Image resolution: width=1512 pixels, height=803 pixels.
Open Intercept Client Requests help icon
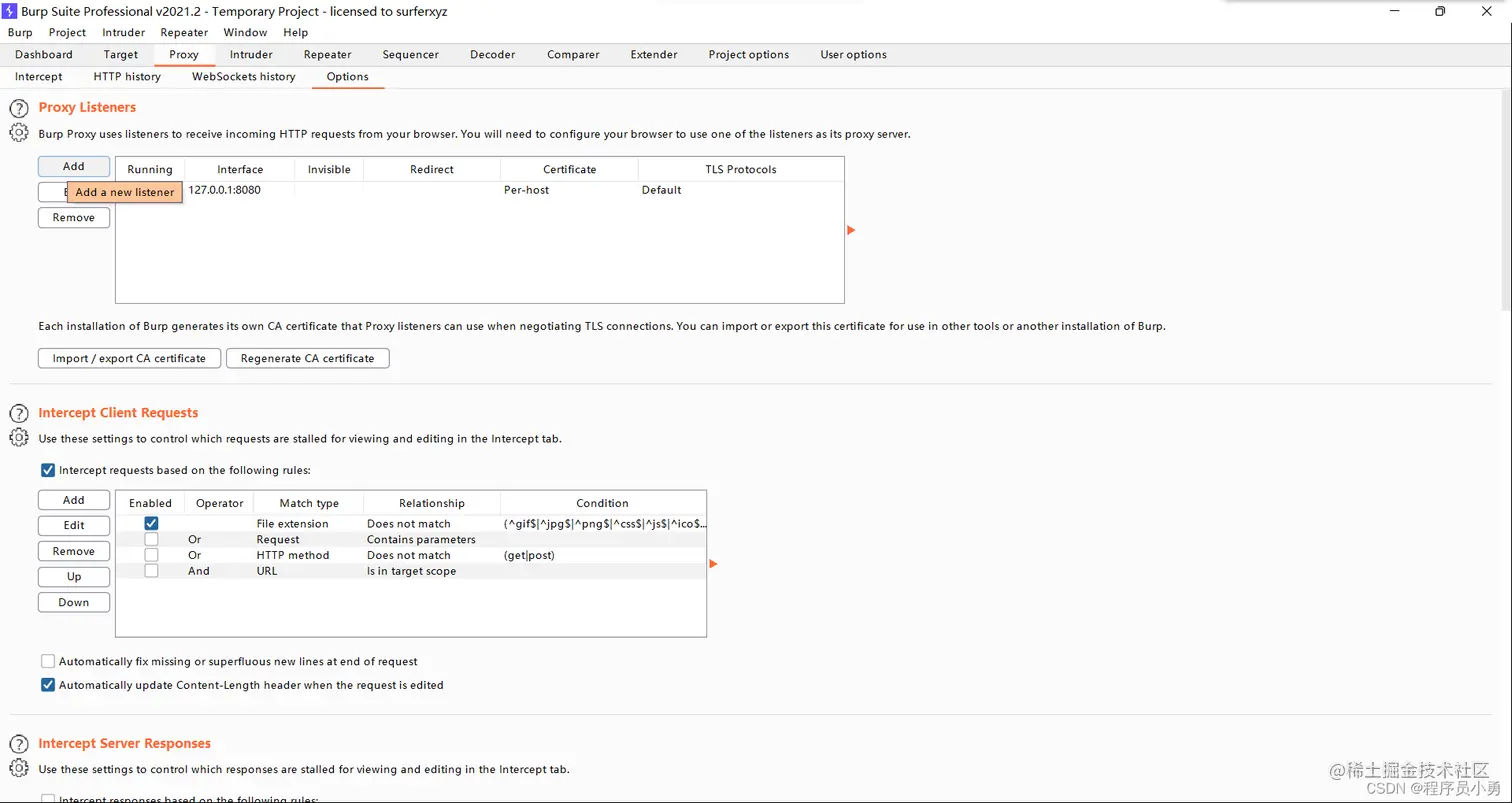pos(19,414)
